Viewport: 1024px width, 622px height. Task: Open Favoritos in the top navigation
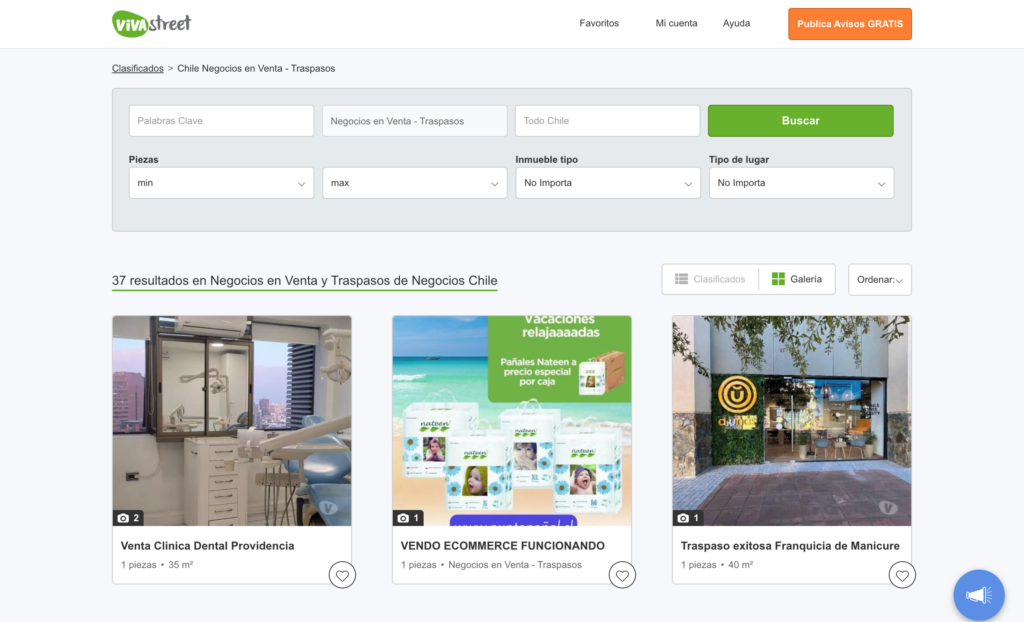point(599,23)
